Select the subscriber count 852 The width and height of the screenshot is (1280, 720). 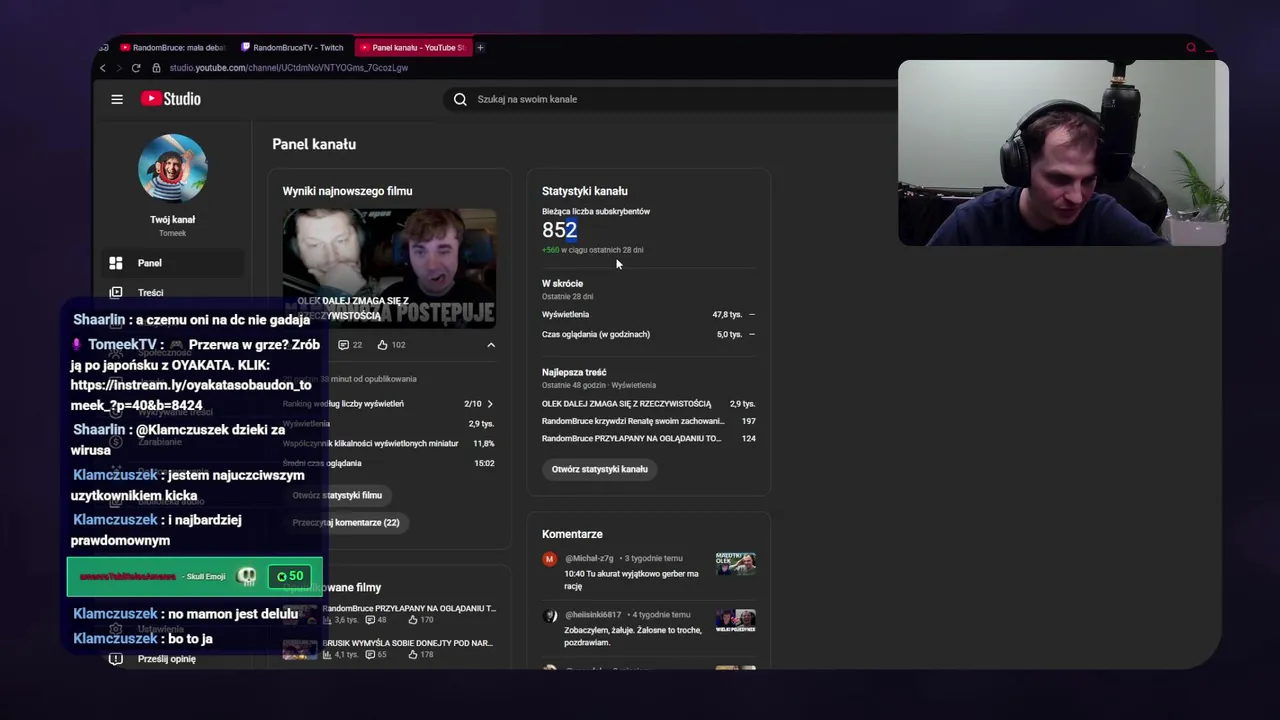[x=560, y=230]
